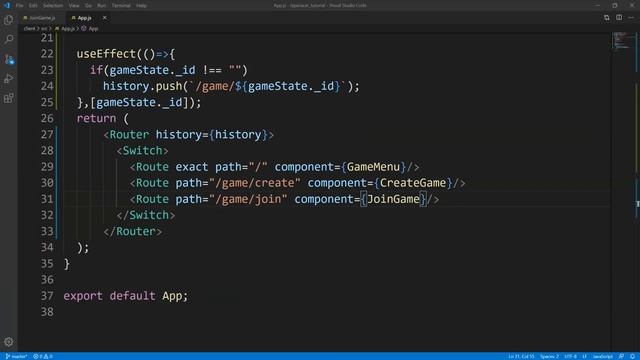Click the closing Switch tag
640x360 pixels.
click(146, 215)
